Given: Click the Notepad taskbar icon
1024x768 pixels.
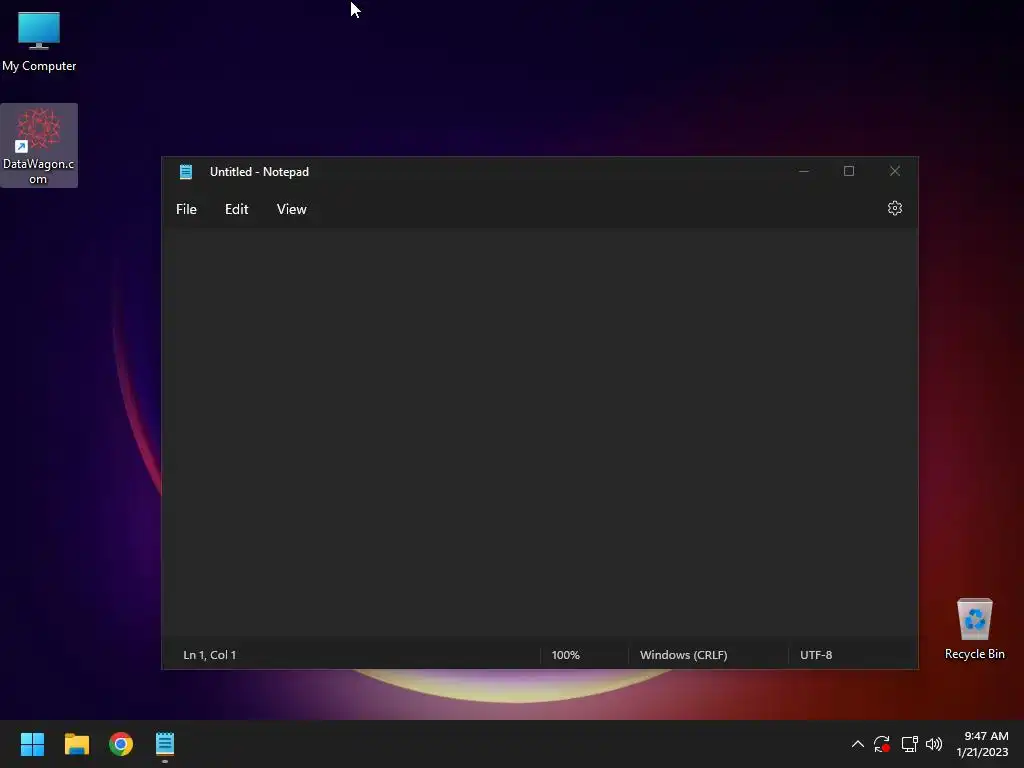Looking at the screenshot, I should click(165, 744).
